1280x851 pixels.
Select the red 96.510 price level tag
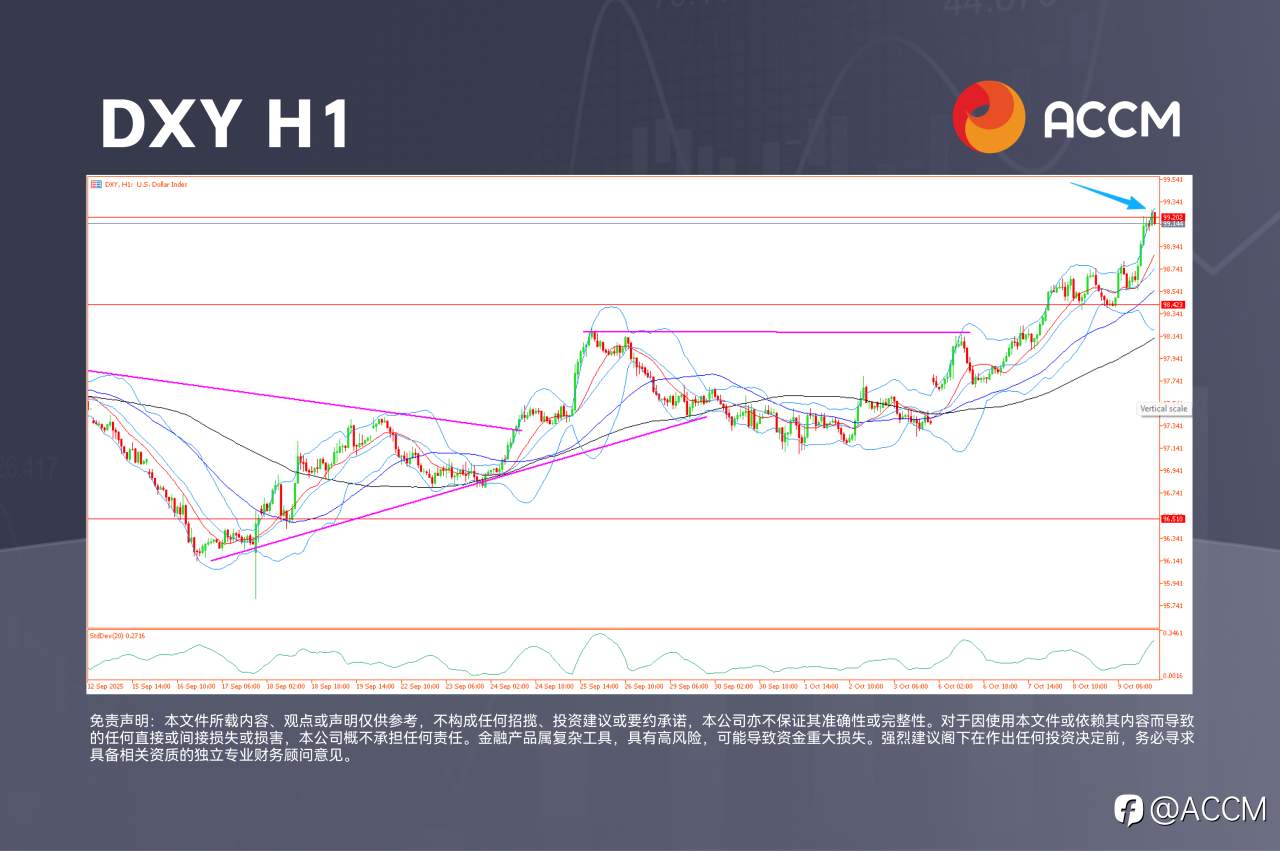point(1173,519)
